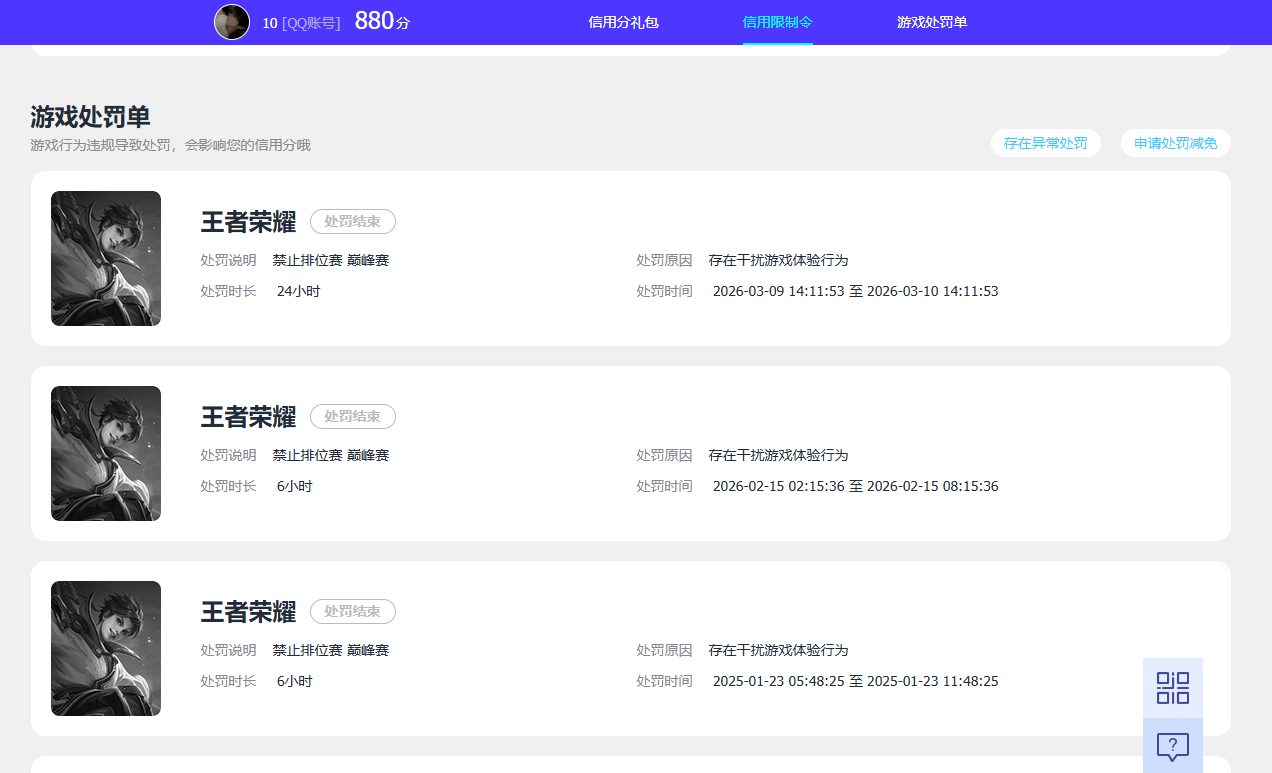This screenshot has width=1272, height=773.
Task: Select the time range starting 2026-02-15 02:15:36
Action: pyautogui.click(x=855, y=486)
